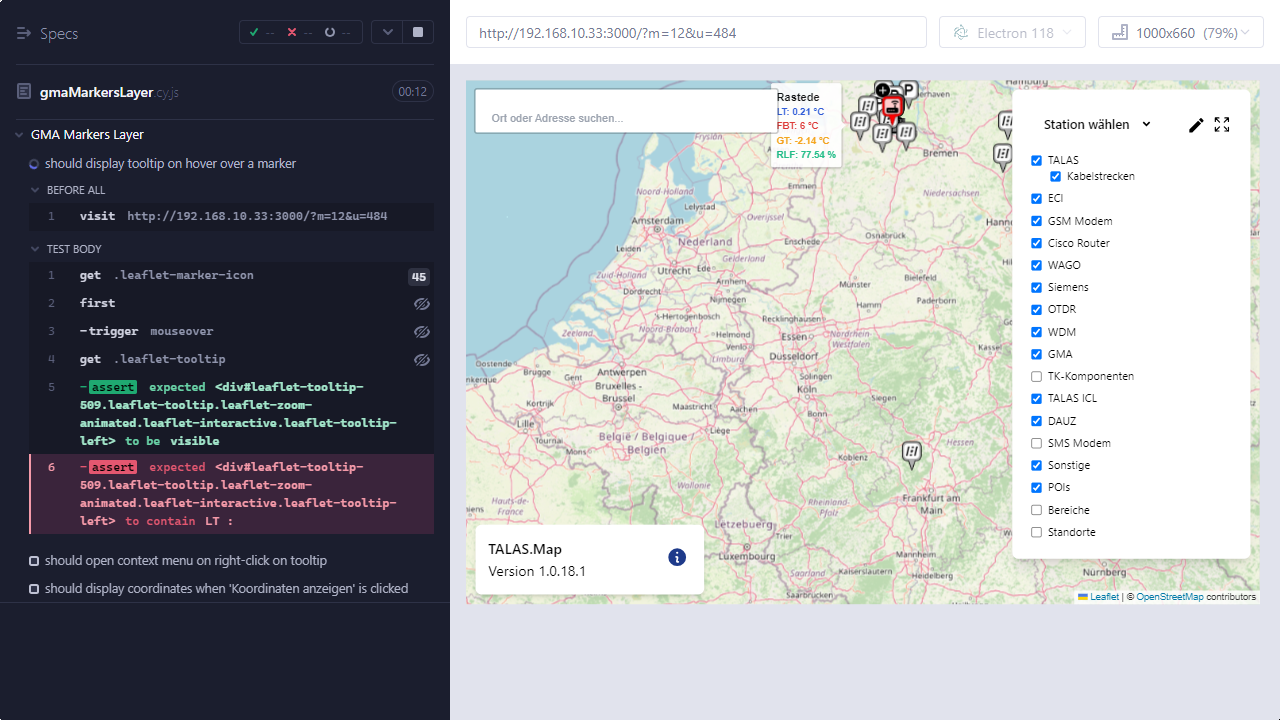1280x720 pixels.
Task: Click the Specs list icon in header
Action: (24, 33)
